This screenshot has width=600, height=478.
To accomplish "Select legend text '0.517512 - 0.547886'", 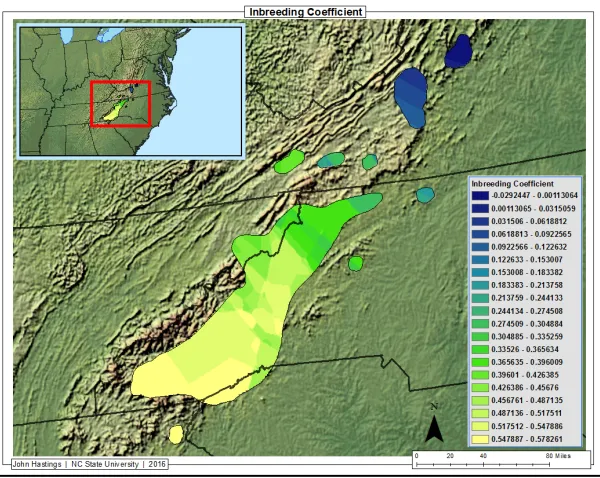I will coord(527,426).
